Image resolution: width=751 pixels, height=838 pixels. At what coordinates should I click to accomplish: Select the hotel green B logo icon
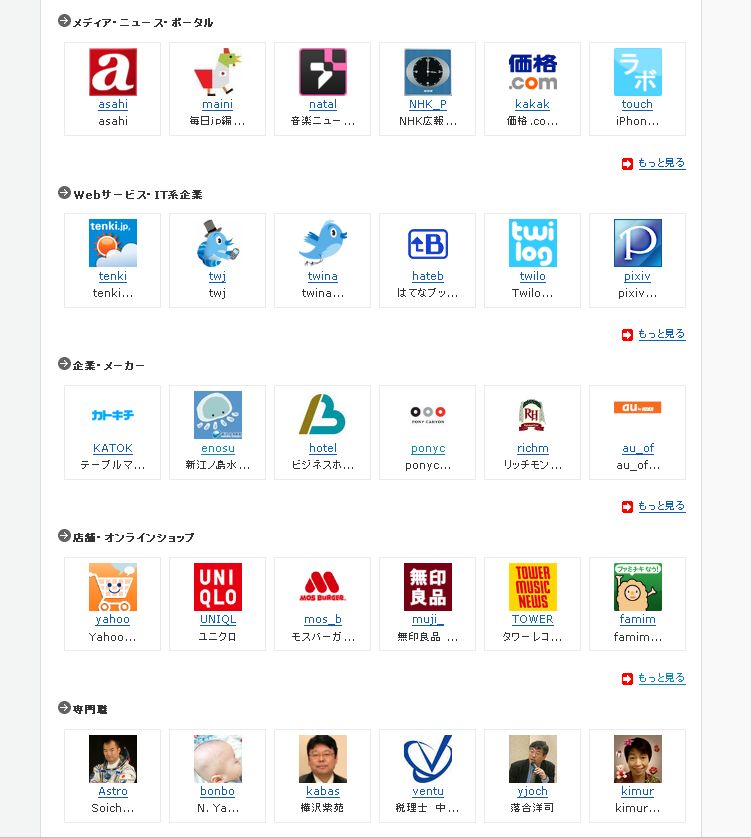pyautogui.click(x=323, y=415)
